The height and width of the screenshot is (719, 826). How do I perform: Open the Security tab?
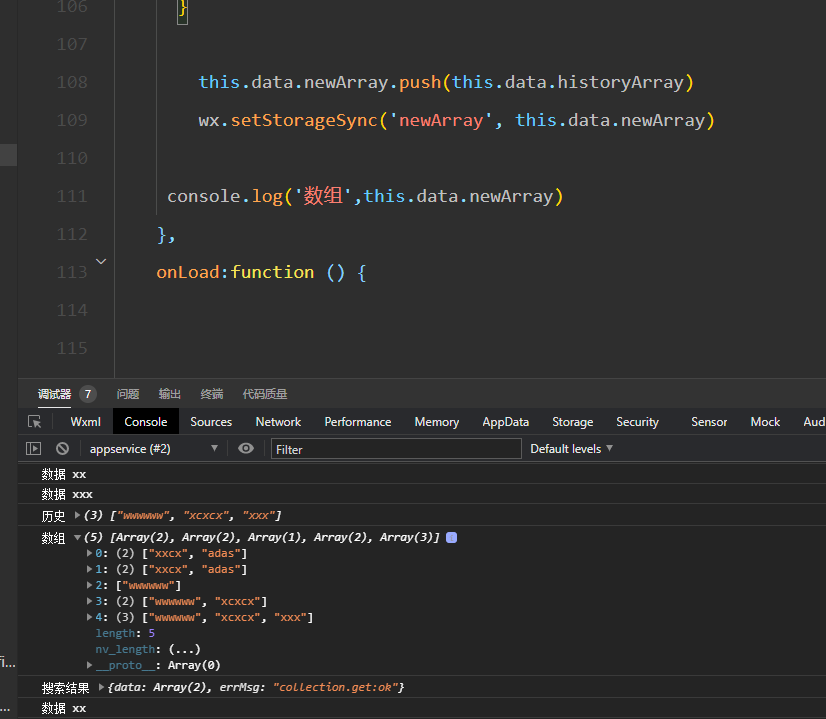click(637, 422)
